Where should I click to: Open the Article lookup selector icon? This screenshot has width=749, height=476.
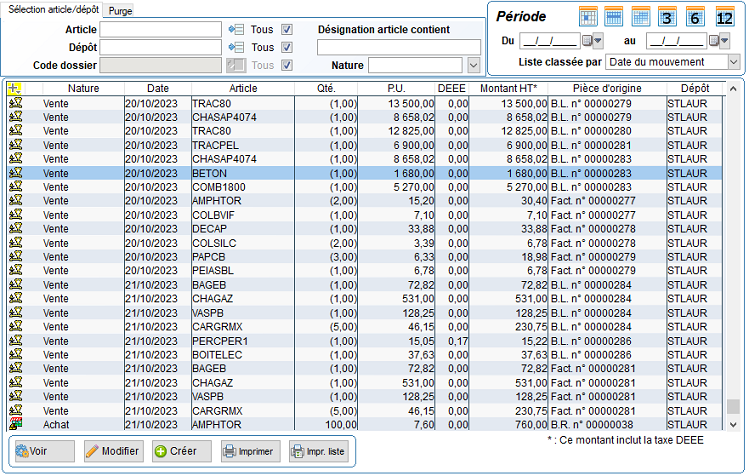coord(236,29)
